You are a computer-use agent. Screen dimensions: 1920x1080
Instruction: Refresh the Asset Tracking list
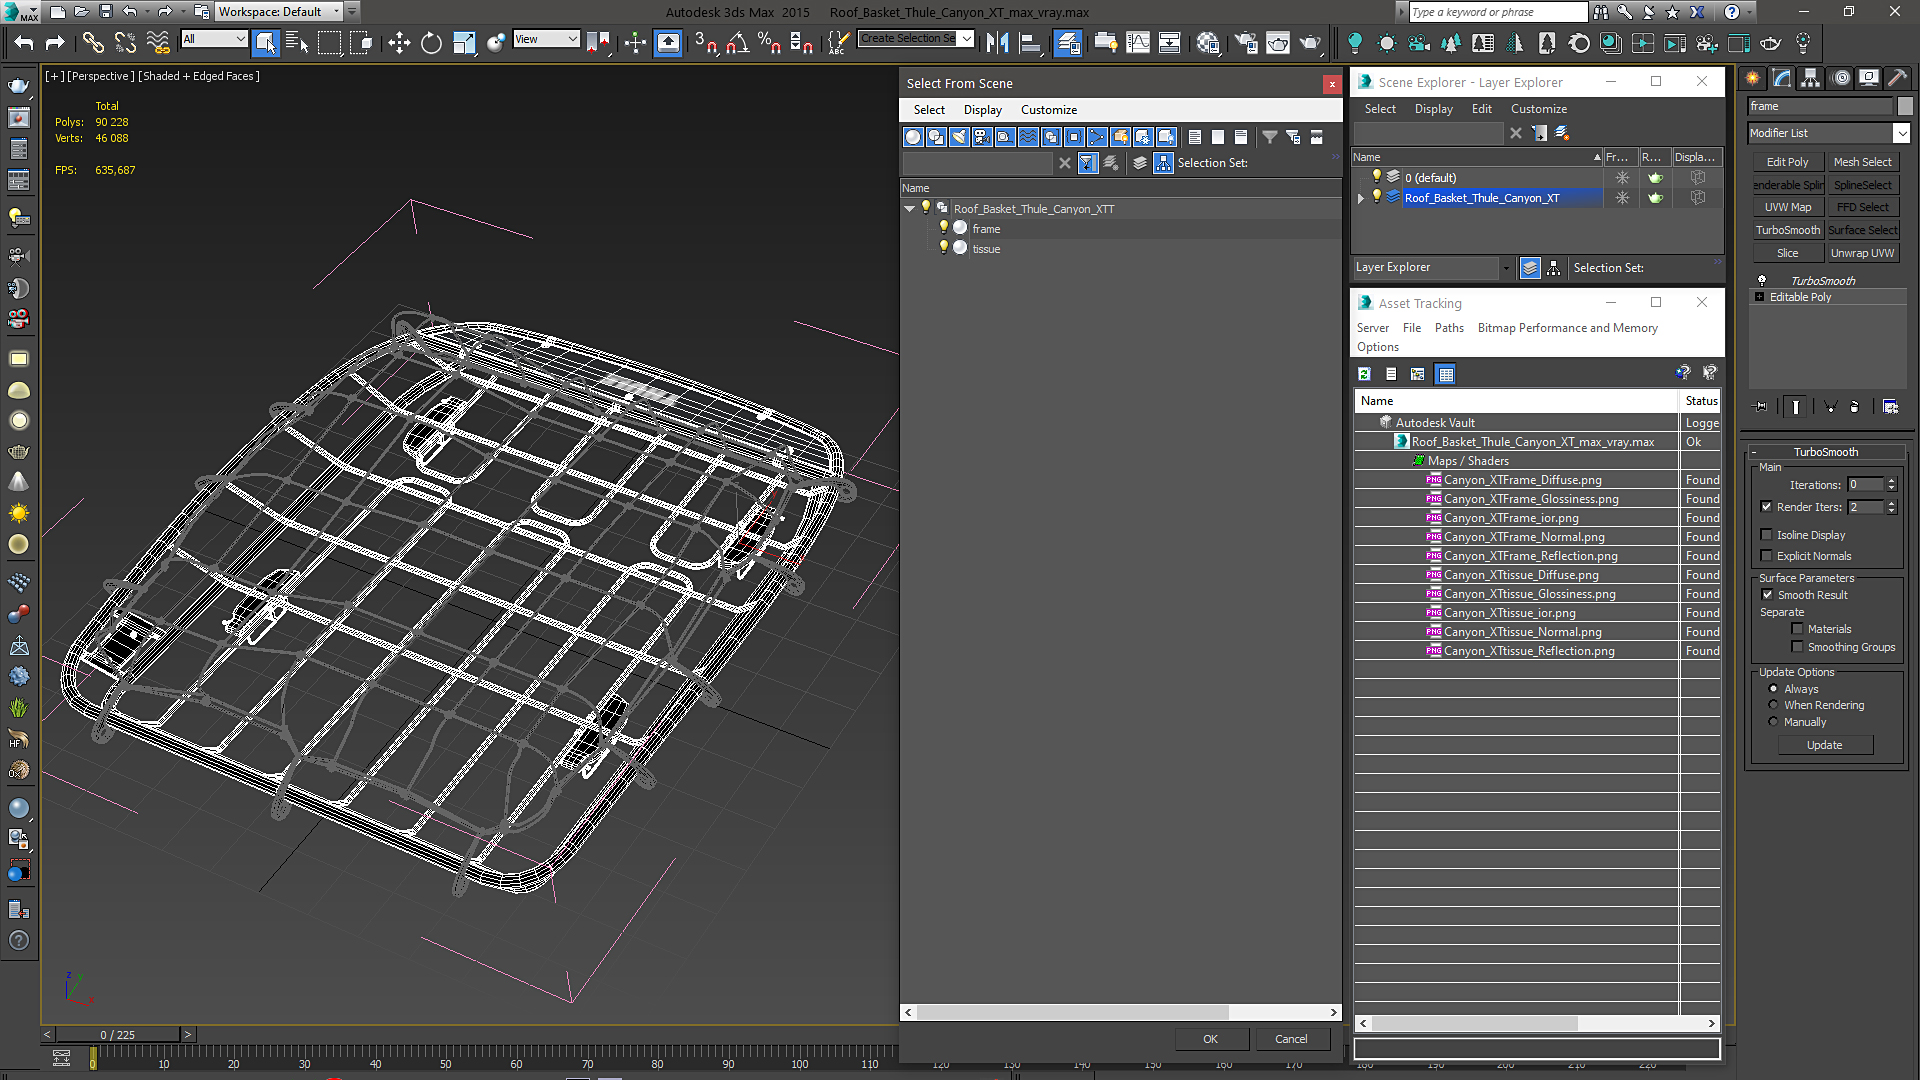[x=1364, y=374]
